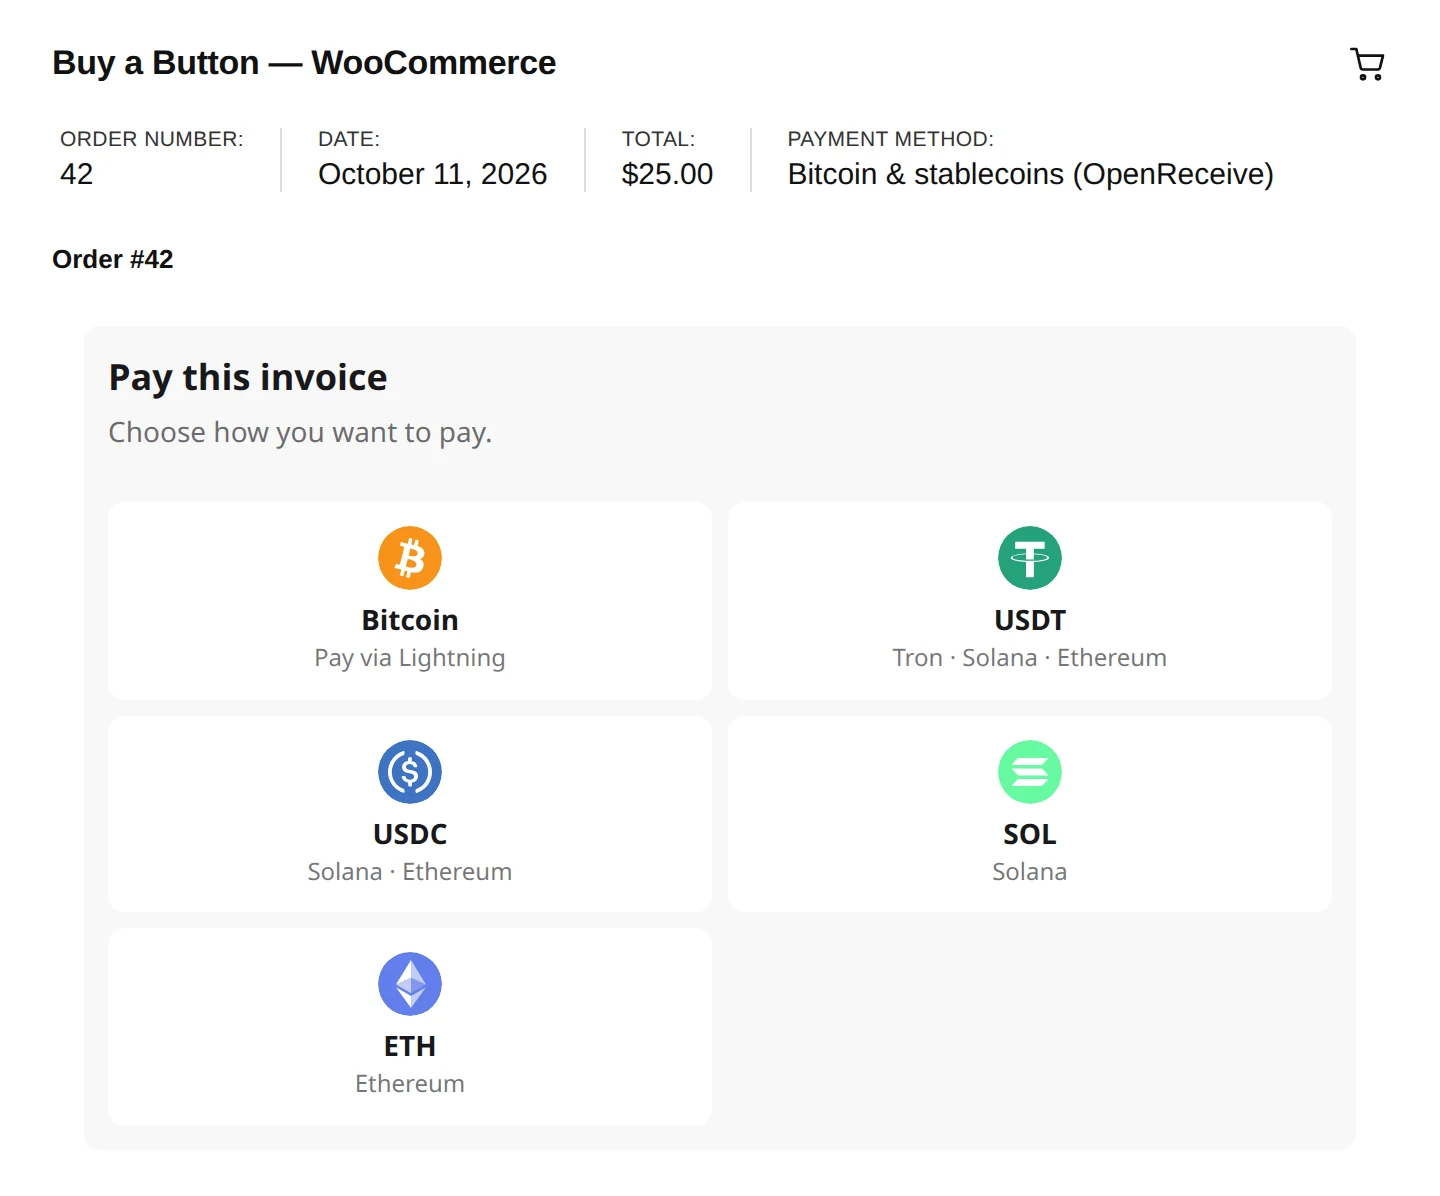1440x1196 pixels.
Task: Click the green Solana SOL icon
Action: pyautogui.click(x=1030, y=772)
